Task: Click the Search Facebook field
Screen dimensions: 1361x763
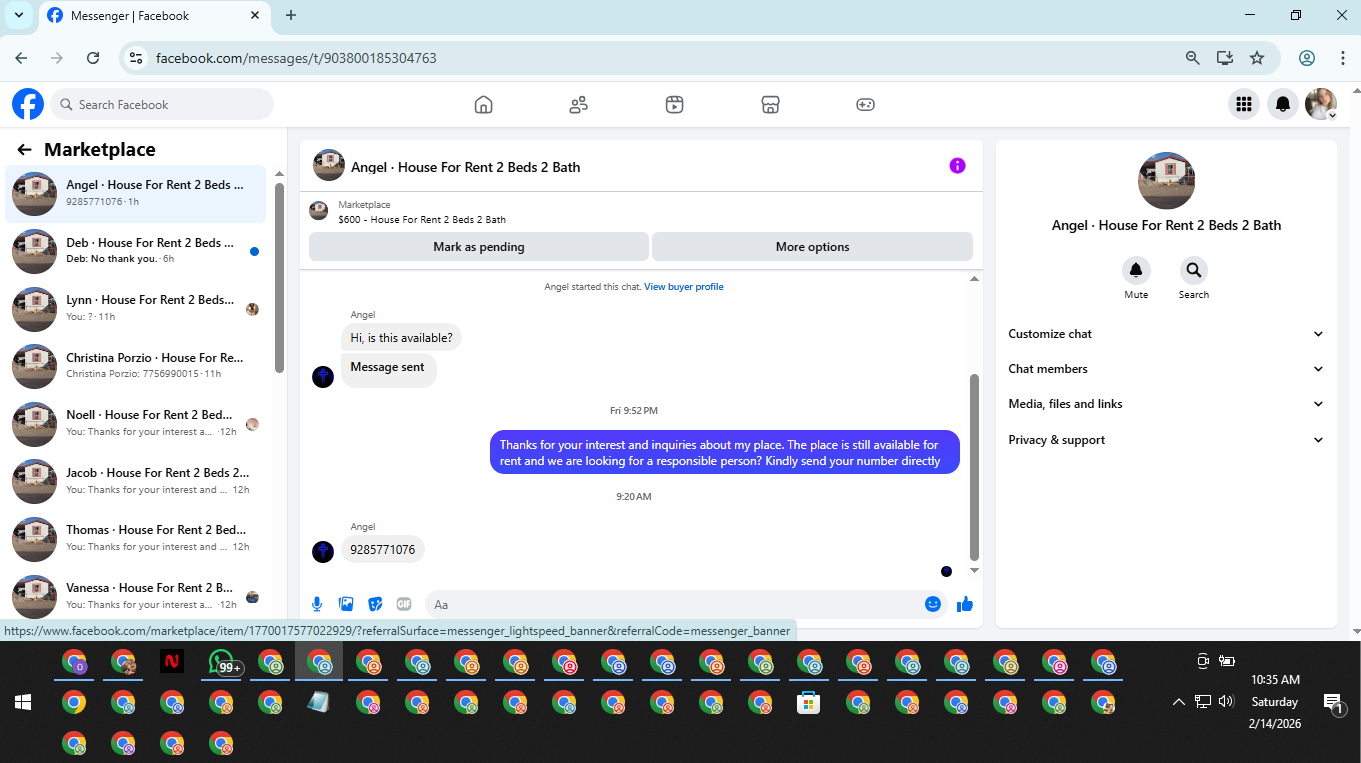Action: pyautogui.click(x=162, y=104)
